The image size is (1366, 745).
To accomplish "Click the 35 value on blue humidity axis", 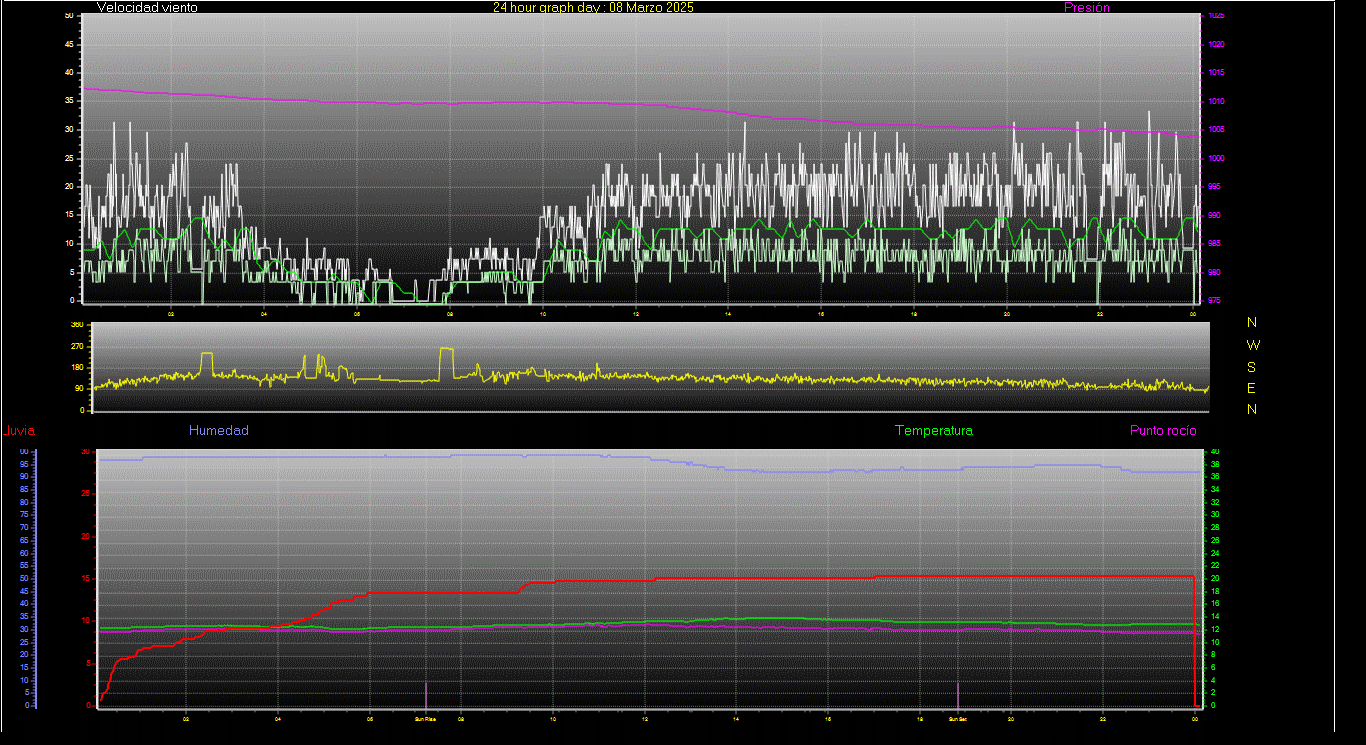I will pyautogui.click(x=24, y=616).
